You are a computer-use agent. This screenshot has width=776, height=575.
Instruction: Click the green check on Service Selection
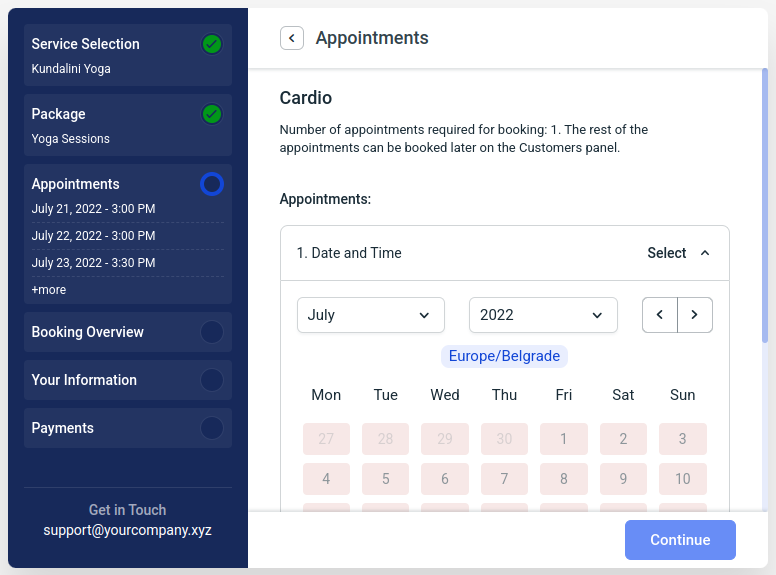[x=212, y=44]
